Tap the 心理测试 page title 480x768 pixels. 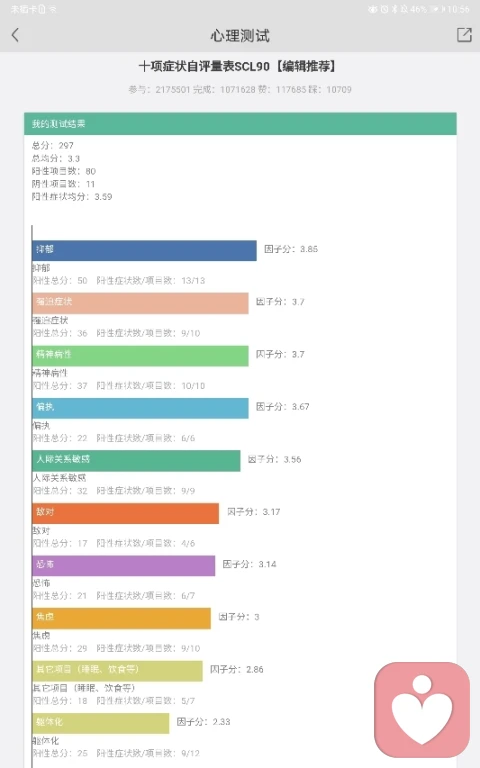coord(240,35)
